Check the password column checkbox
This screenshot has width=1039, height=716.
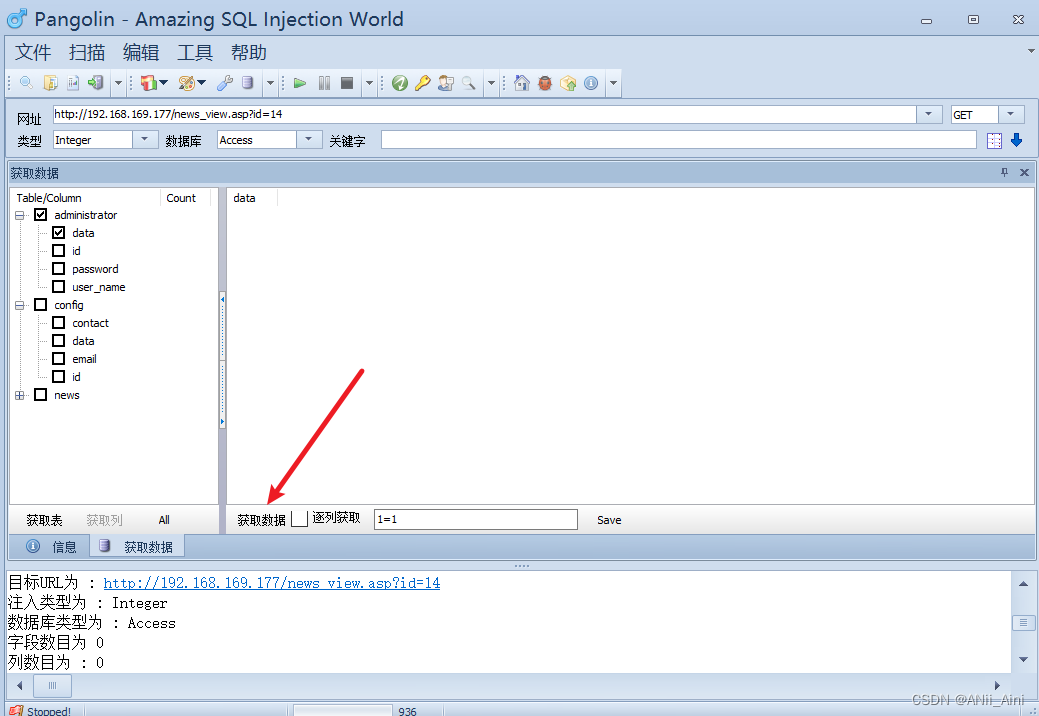pyautogui.click(x=58, y=268)
